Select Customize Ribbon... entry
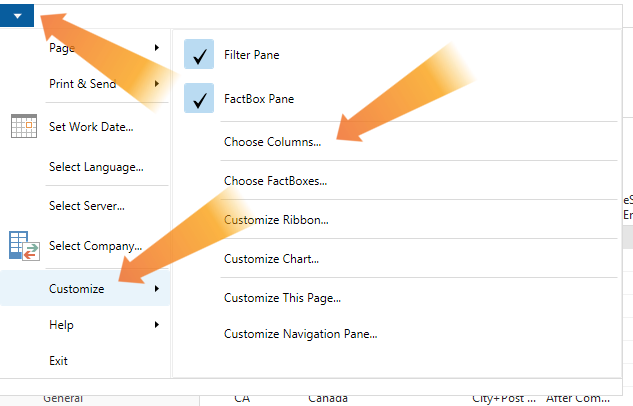The height and width of the screenshot is (406, 633). pyautogui.click(x=276, y=220)
